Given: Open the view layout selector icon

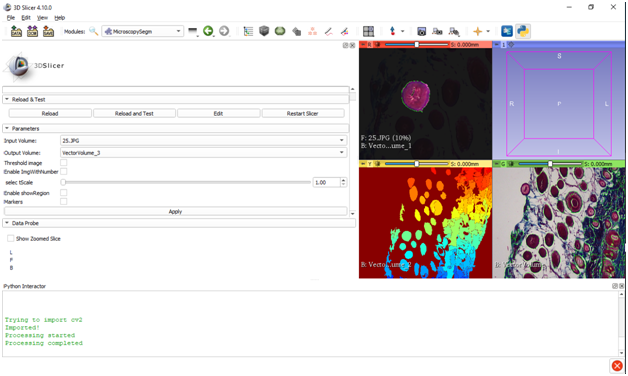Looking at the screenshot, I should pyautogui.click(x=368, y=31).
